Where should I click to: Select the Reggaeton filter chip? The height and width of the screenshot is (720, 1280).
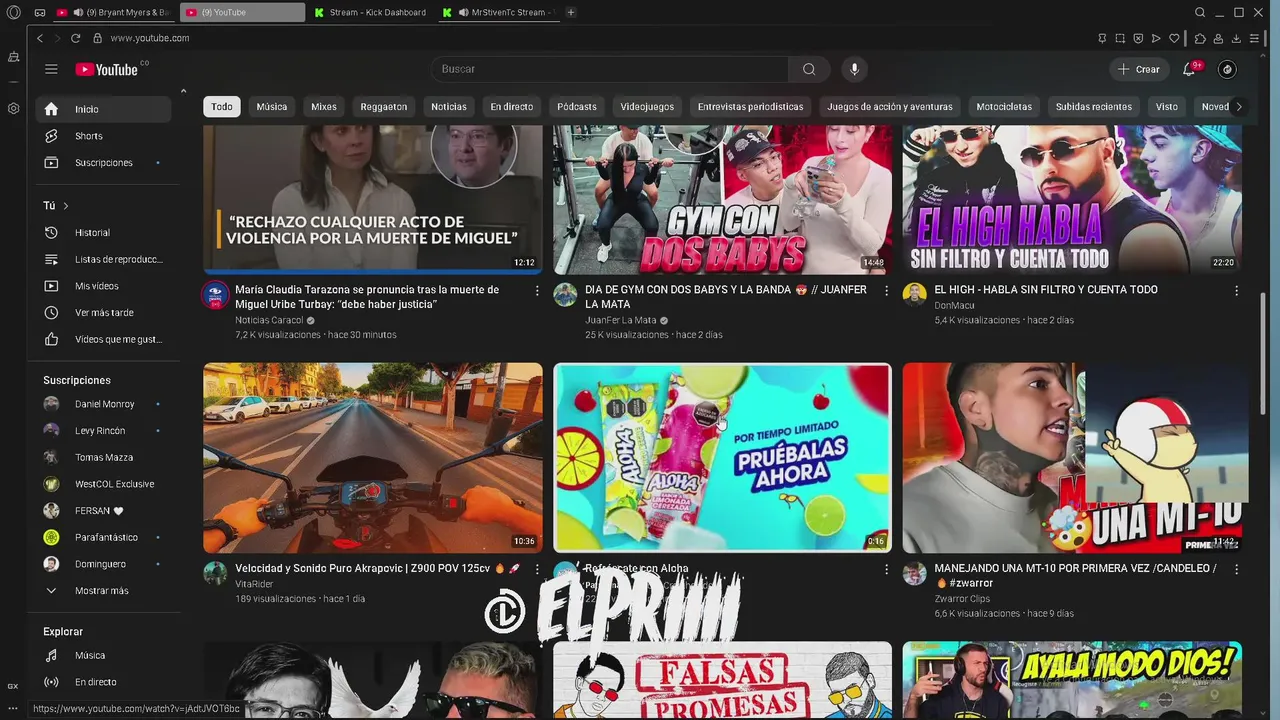384,107
